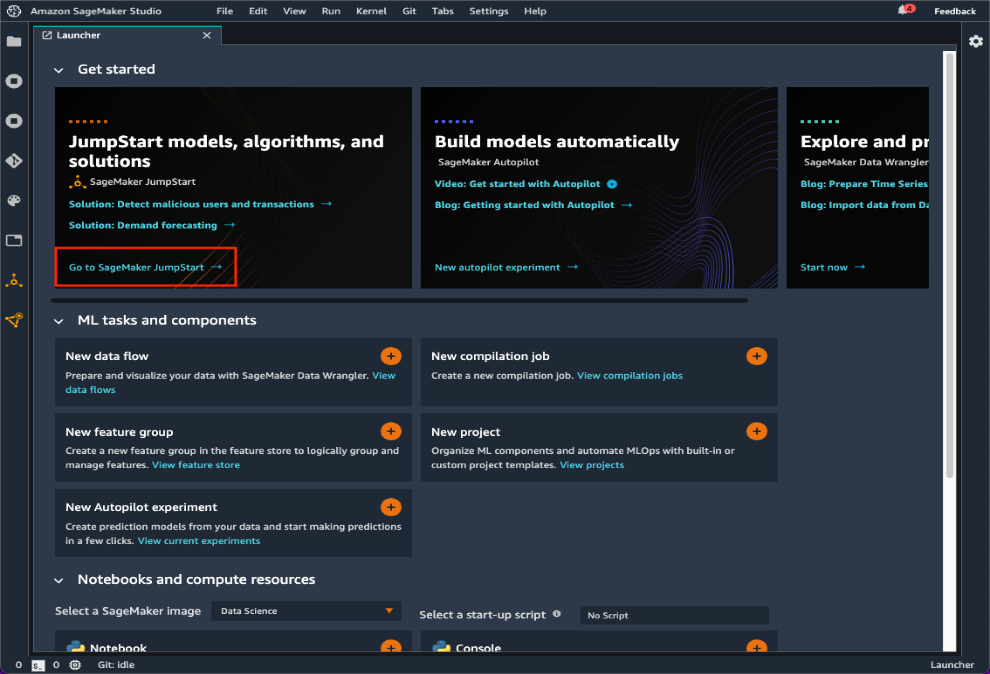Click the Amazon SageMaker Studio home icon
Viewport: 990px width, 674px height.
tap(14, 11)
